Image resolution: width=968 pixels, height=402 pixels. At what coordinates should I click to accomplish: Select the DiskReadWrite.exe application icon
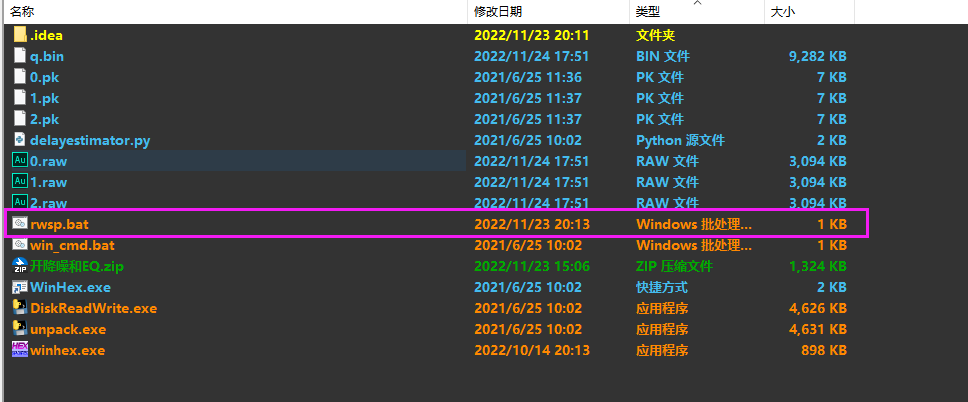click(20, 308)
